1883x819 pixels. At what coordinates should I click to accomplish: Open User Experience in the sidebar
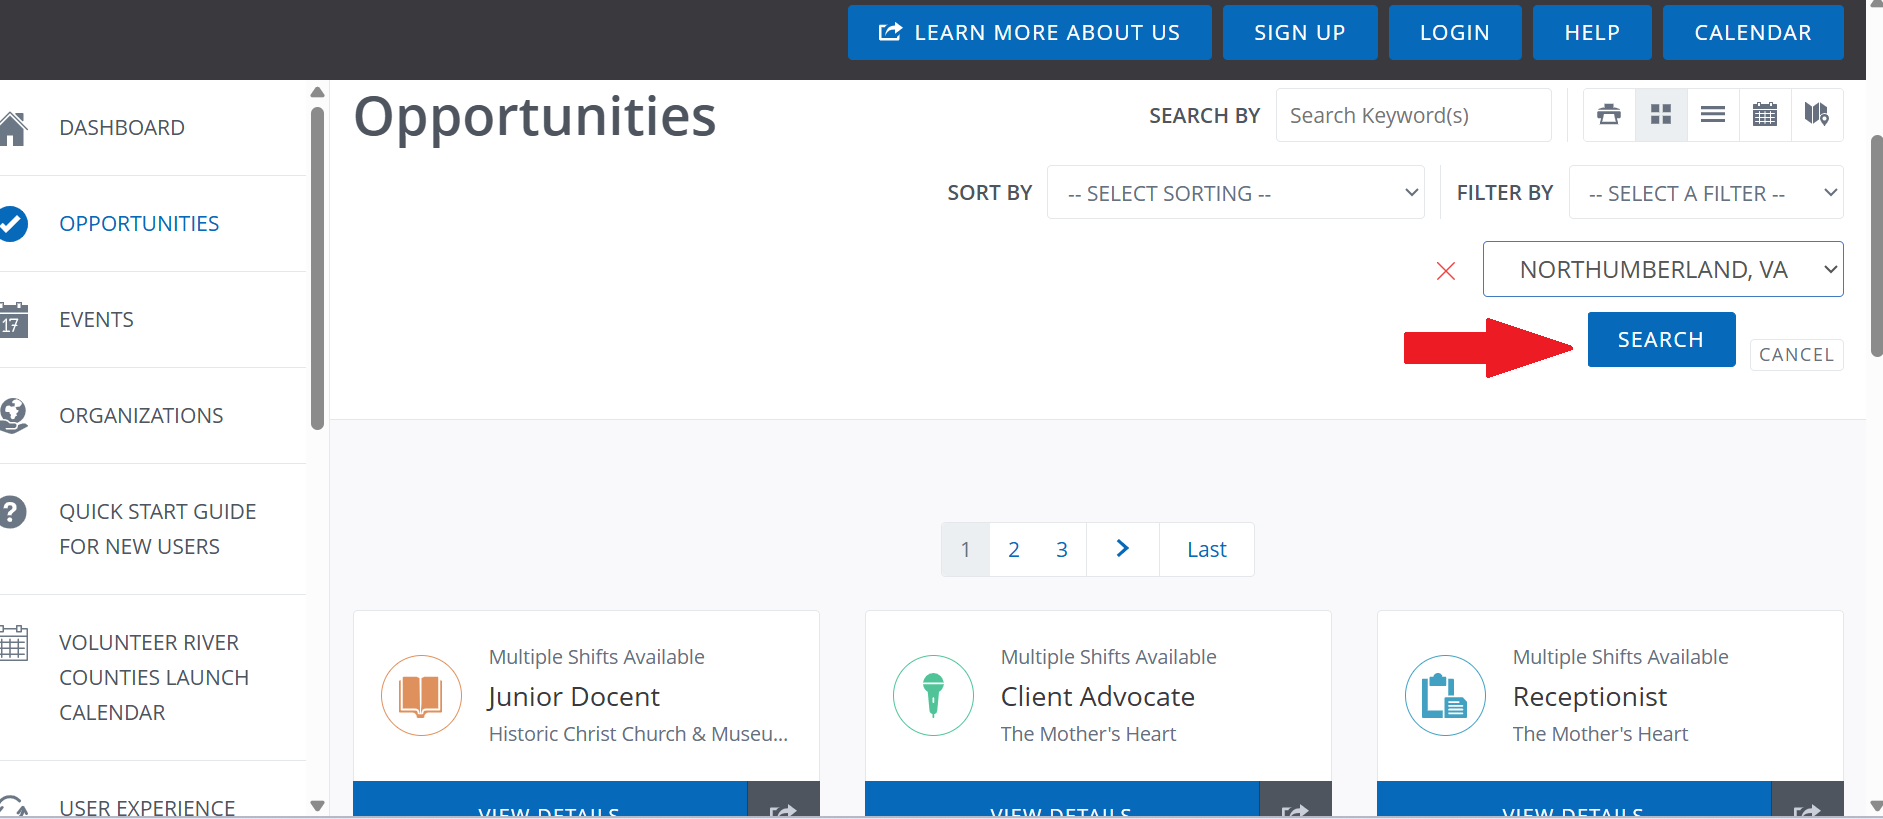147,807
